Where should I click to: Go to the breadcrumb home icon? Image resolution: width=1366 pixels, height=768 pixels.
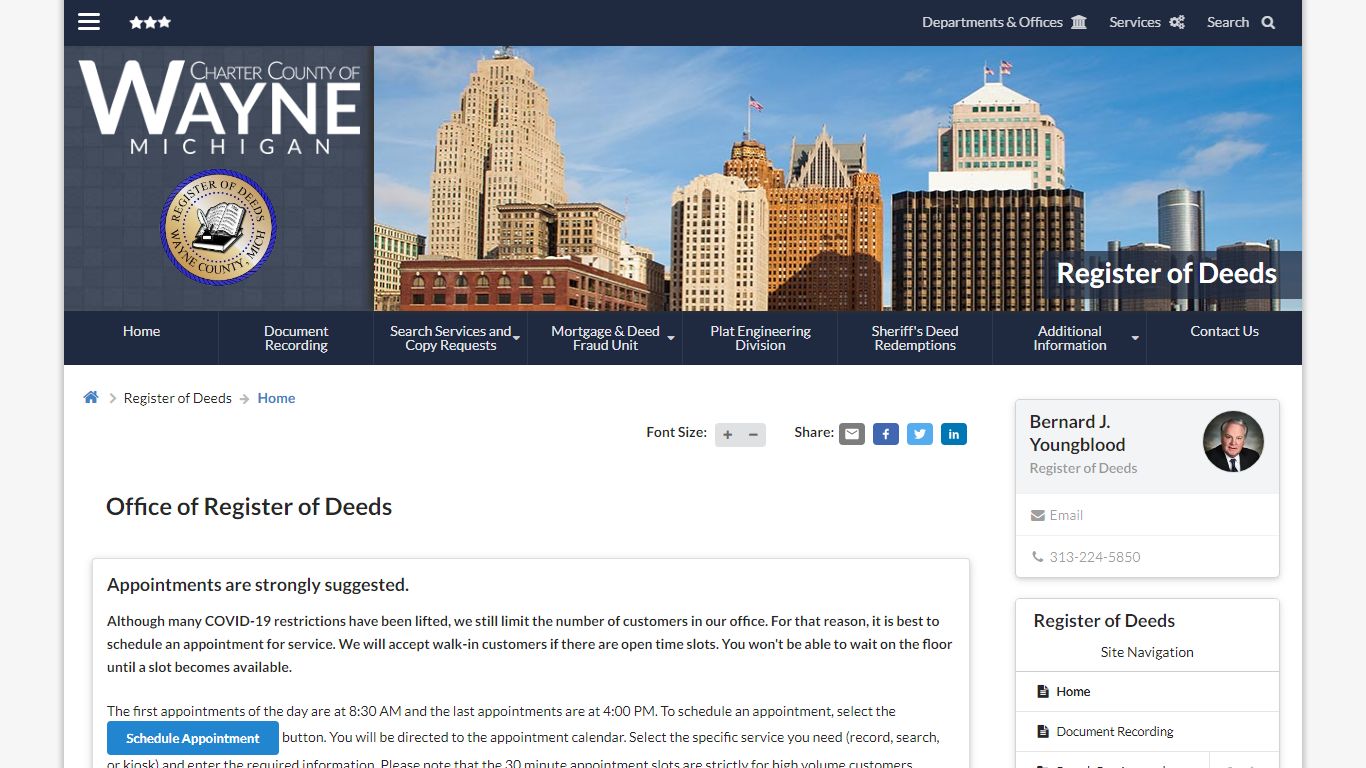coord(91,397)
